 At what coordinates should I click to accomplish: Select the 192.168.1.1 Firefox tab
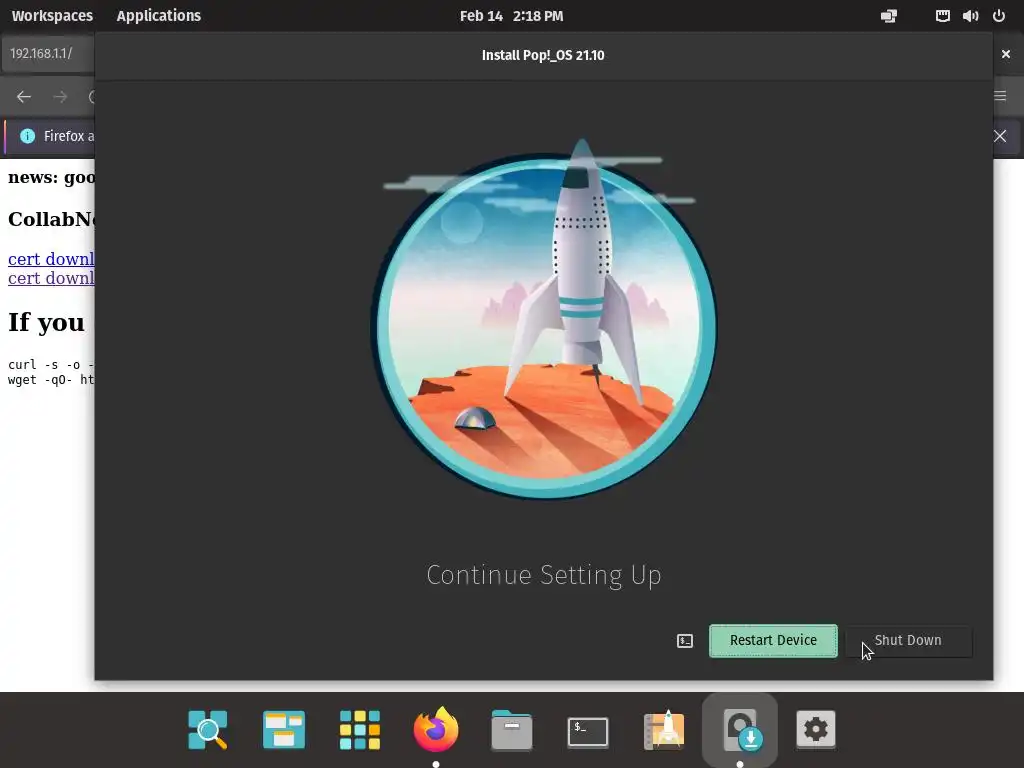(x=48, y=54)
